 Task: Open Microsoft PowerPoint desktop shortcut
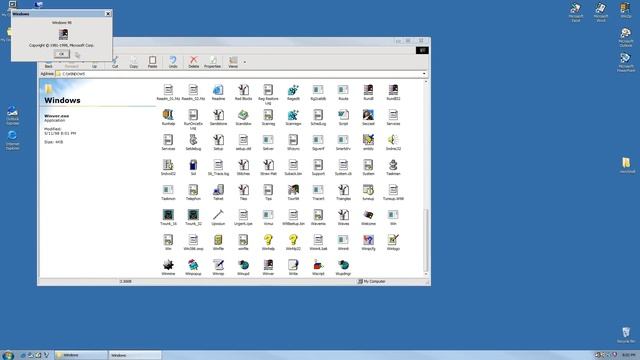click(x=625, y=62)
